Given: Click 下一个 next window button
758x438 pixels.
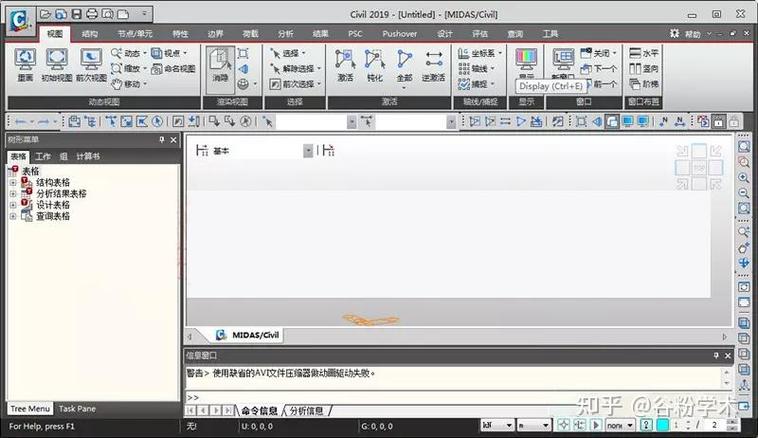Looking at the screenshot, I should [x=598, y=69].
